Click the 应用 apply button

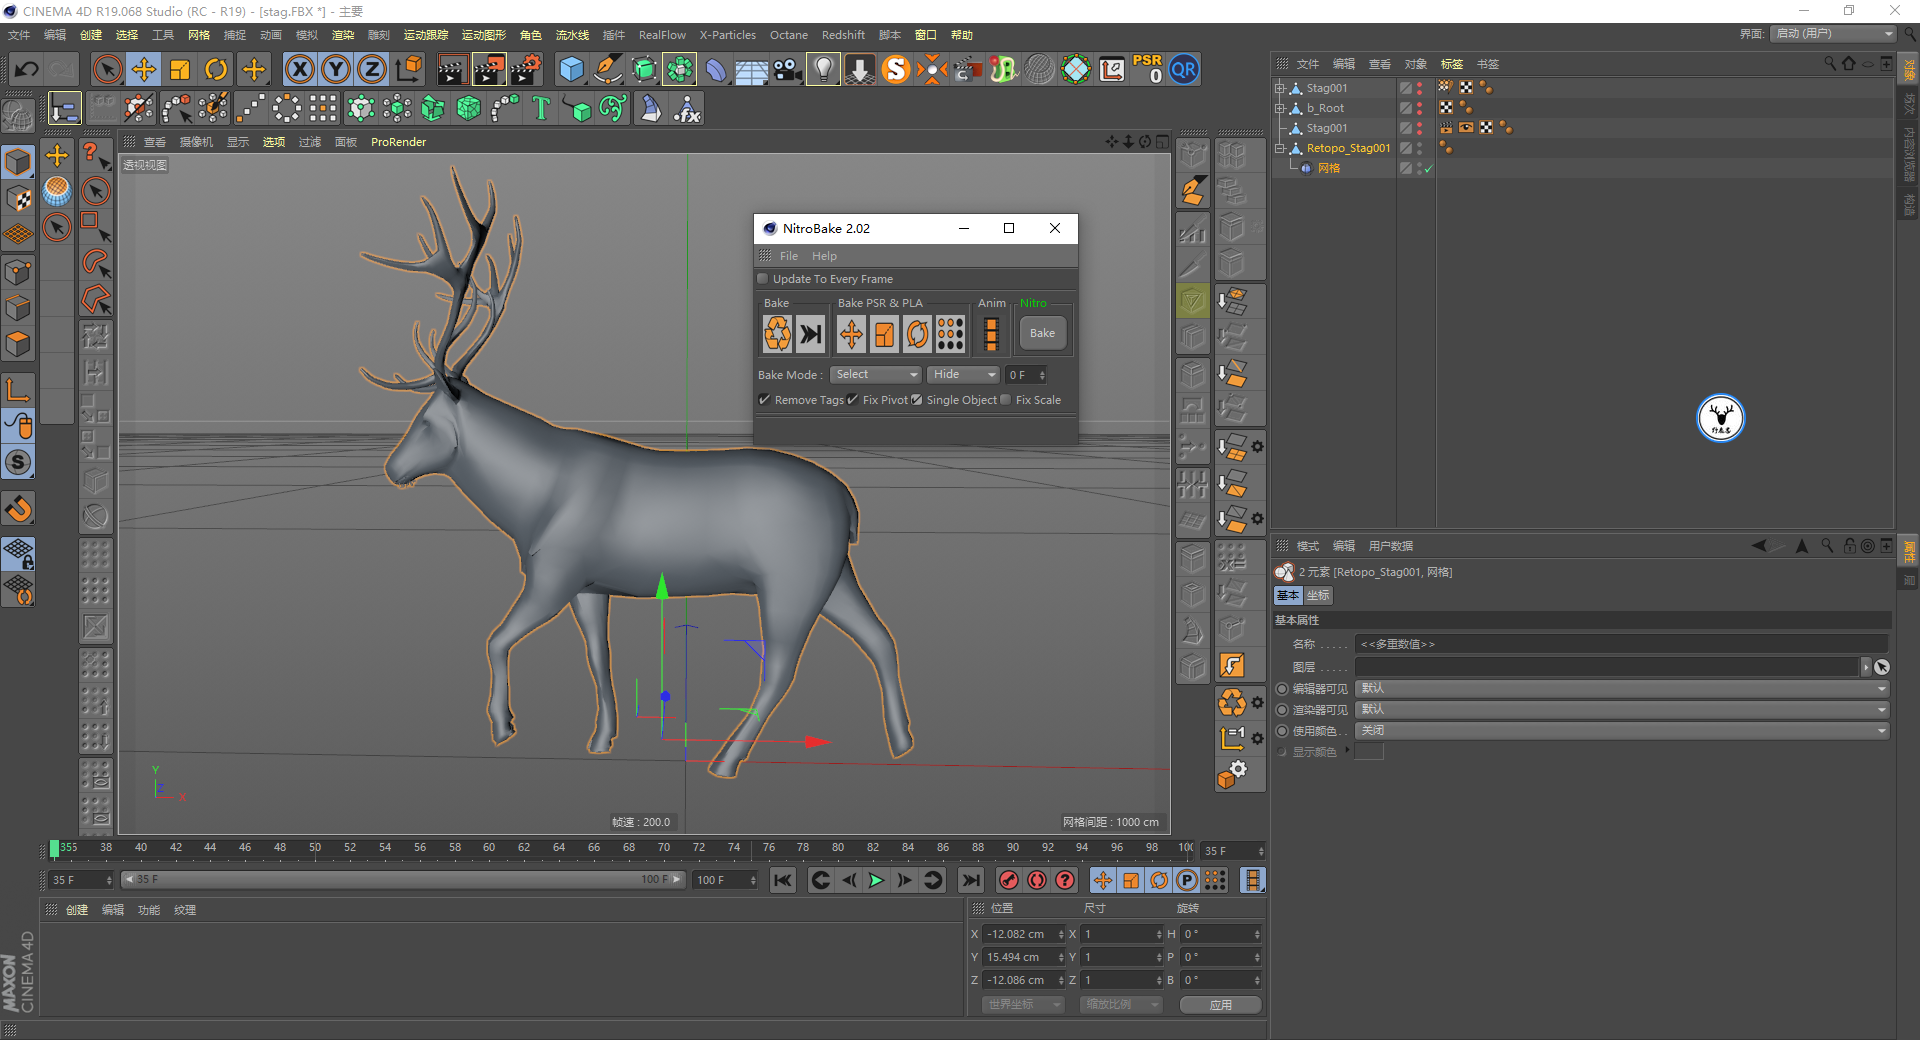click(x=1220, y=1005)
